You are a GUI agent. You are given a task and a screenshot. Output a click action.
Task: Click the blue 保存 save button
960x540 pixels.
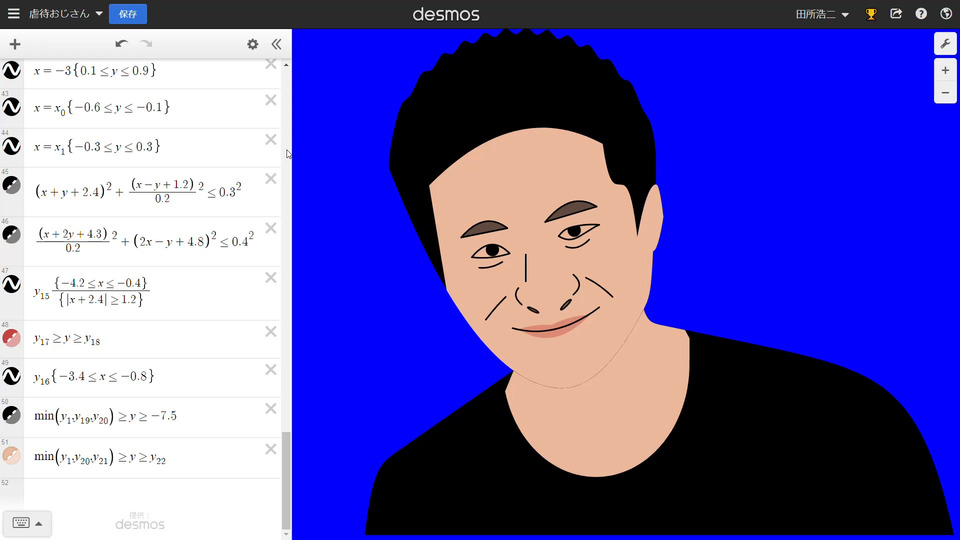click(128, 14)
